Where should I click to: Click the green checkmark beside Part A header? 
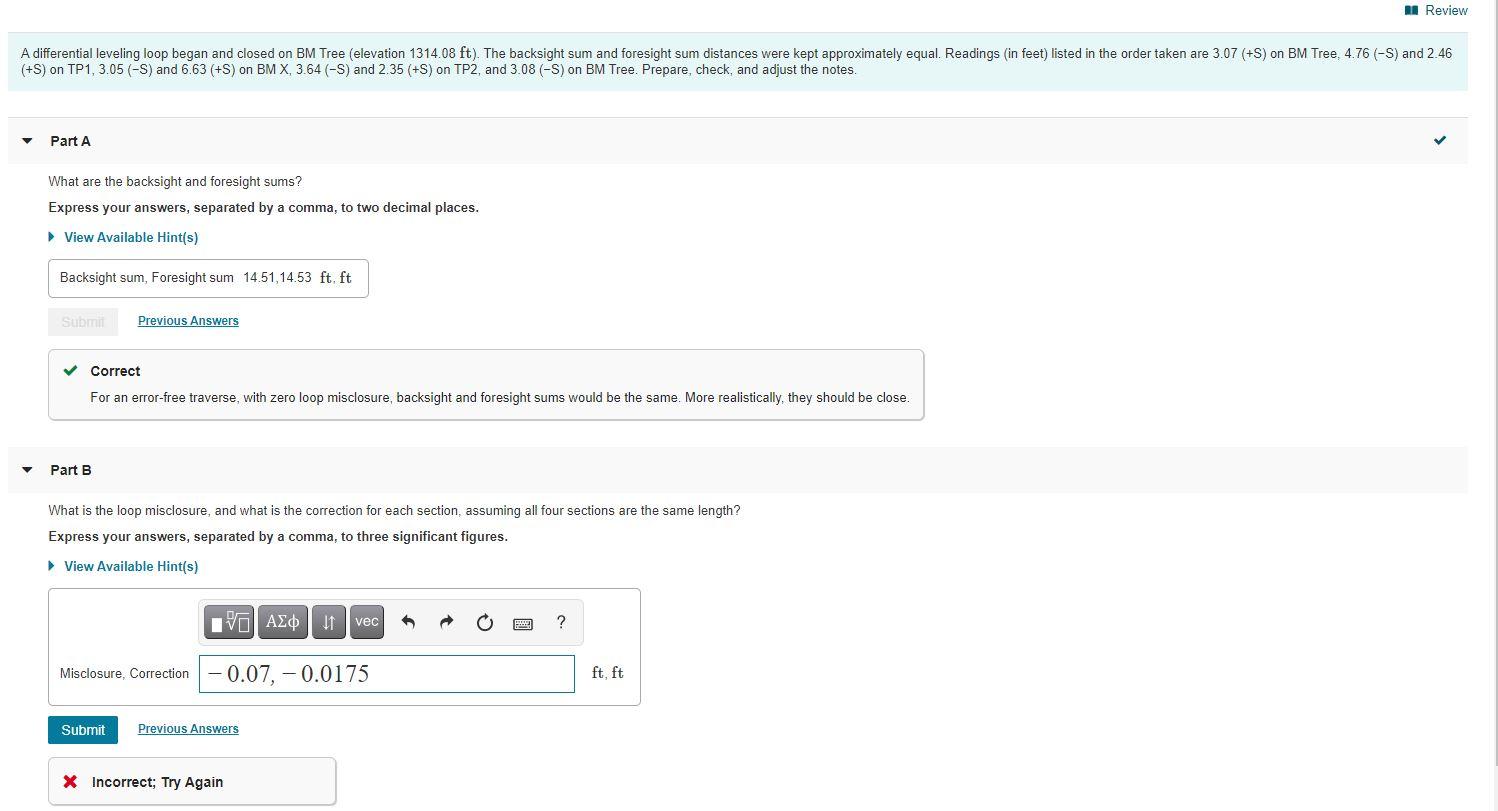coord(1439,141)
